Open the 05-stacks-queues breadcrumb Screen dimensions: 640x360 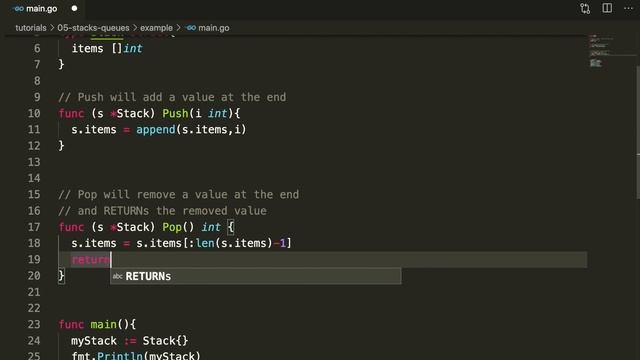pyautogui.click(x=93, y=28)
